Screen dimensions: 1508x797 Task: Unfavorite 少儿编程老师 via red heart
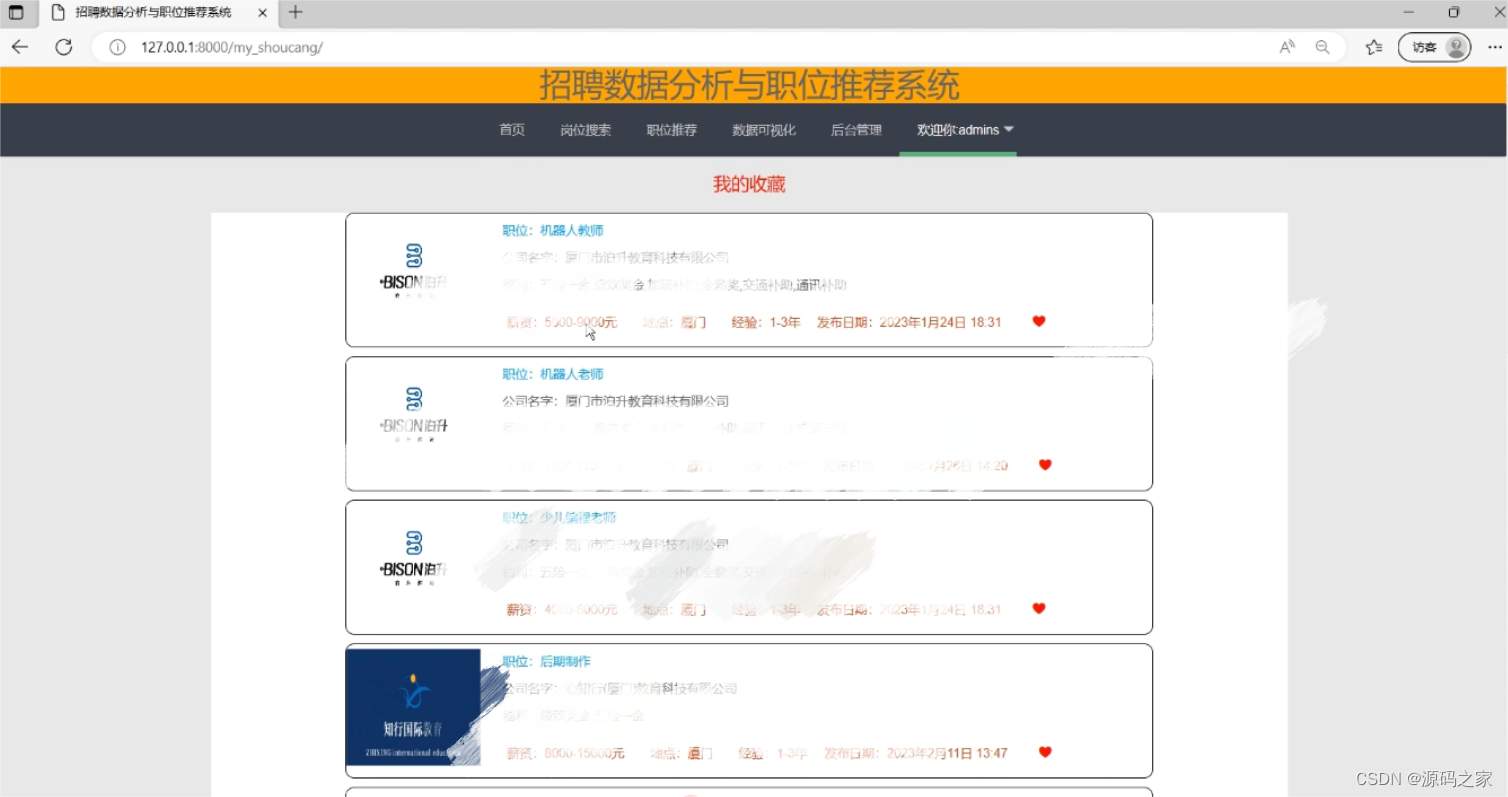(1039, 608)
